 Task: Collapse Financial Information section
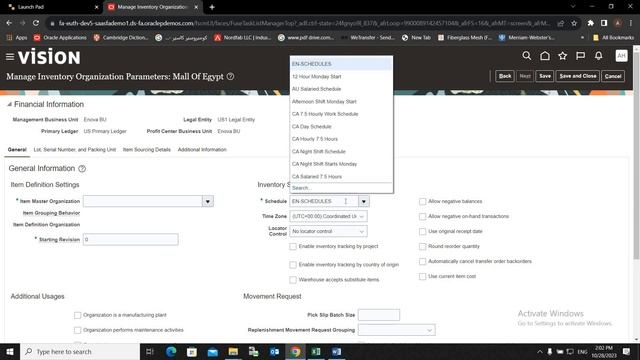point(9,104)
